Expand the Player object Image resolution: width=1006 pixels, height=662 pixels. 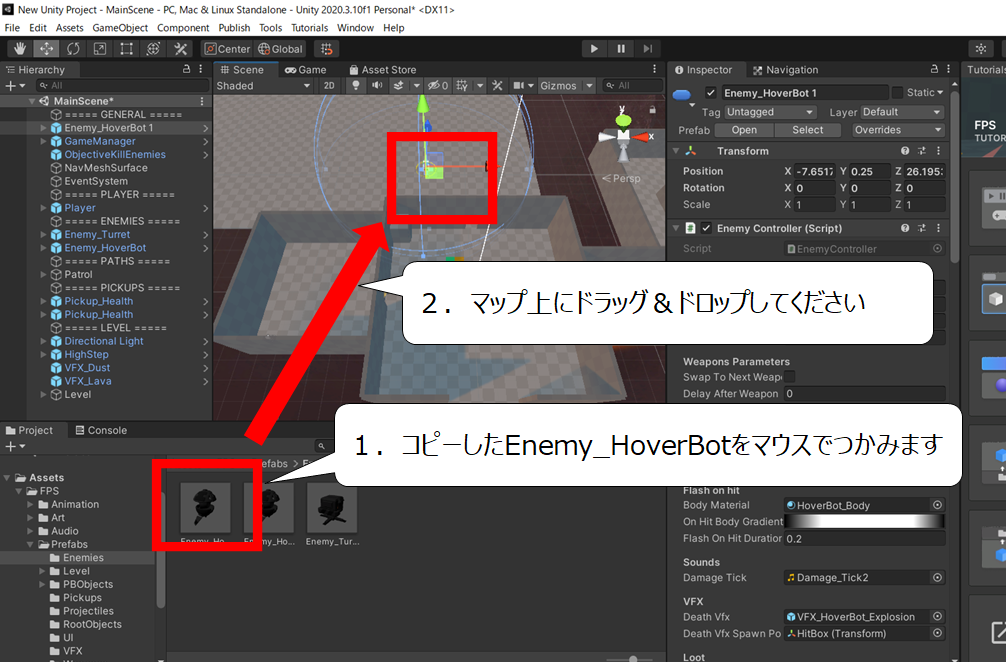[x=44, y=208]
